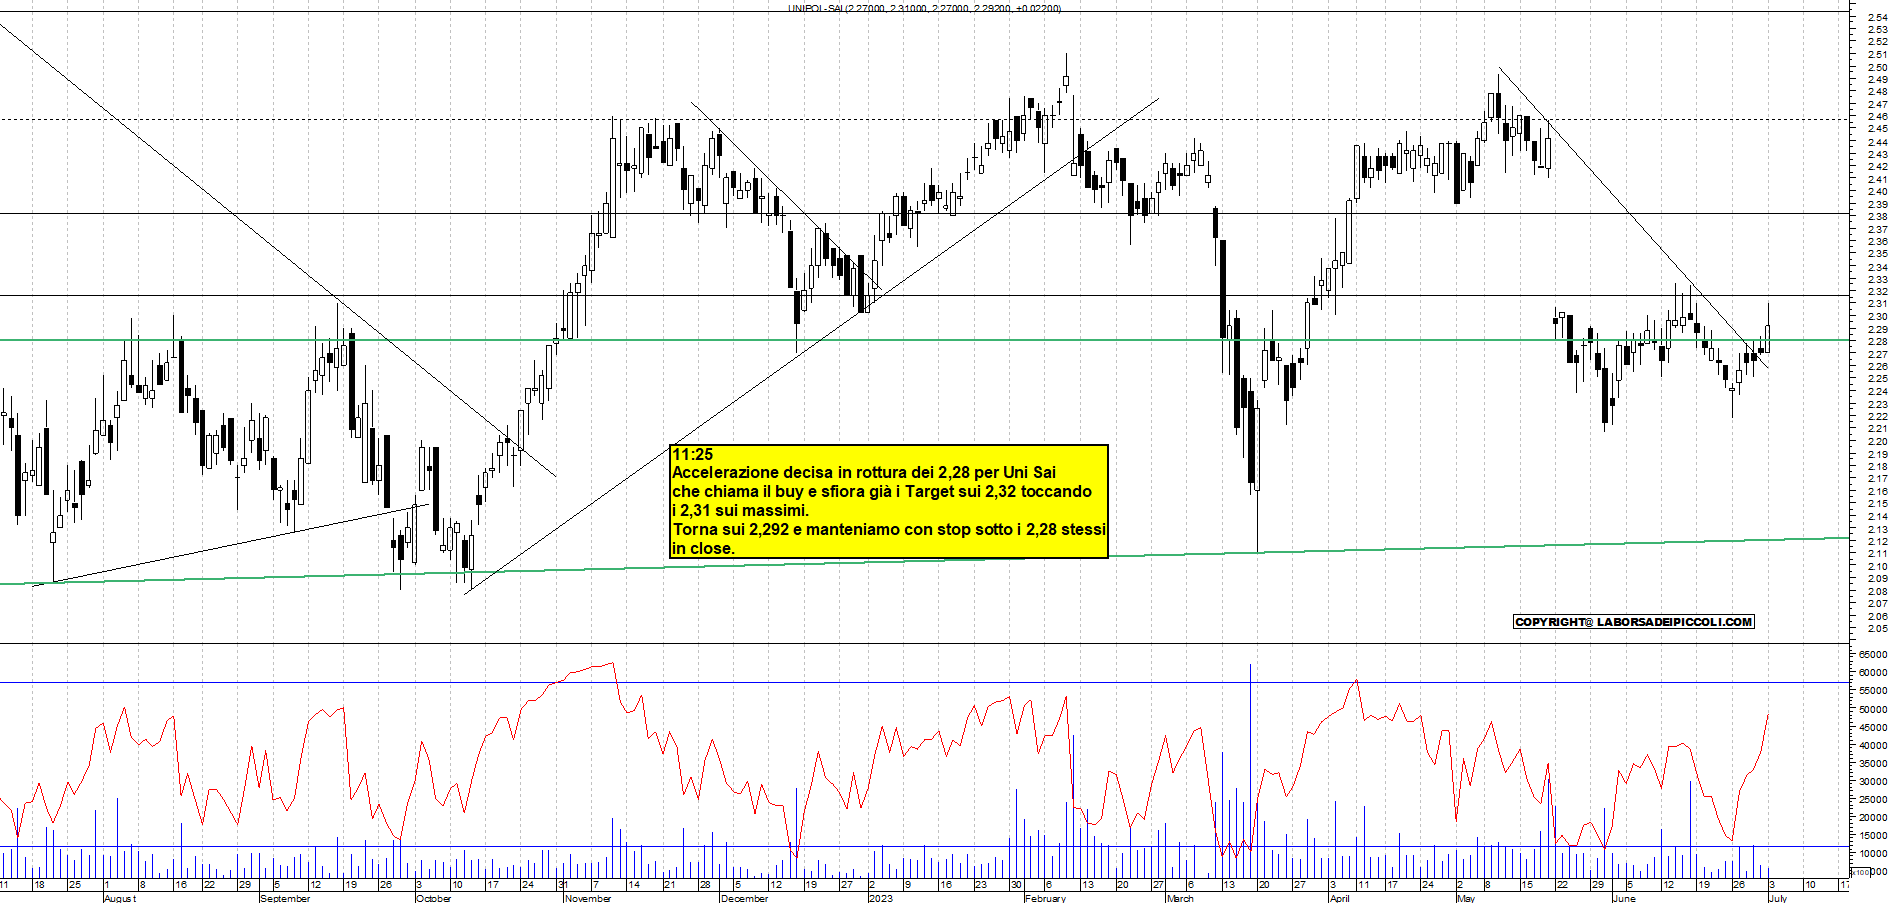Viewport: 1890px width, 903px height.
Task: Click the 'September' month label on time axis
Action: [x=285, y=898]
